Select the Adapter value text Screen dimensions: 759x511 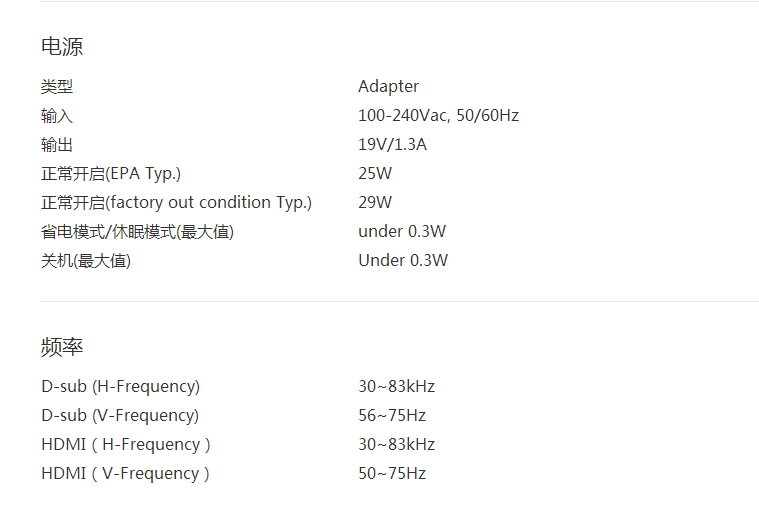388,86
